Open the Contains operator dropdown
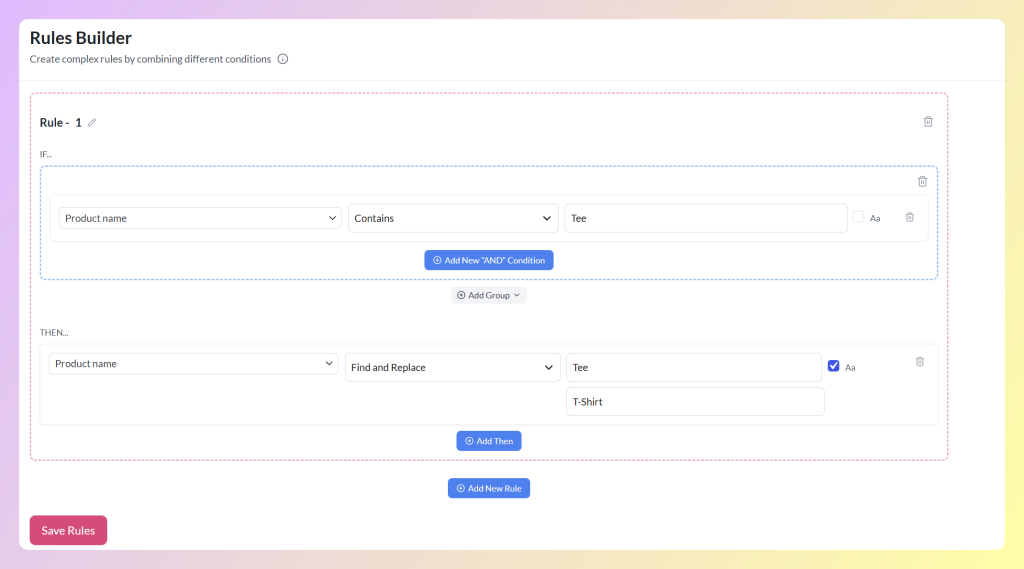The height and width of the screenshot is (569, 1024). tap(453, 218)
